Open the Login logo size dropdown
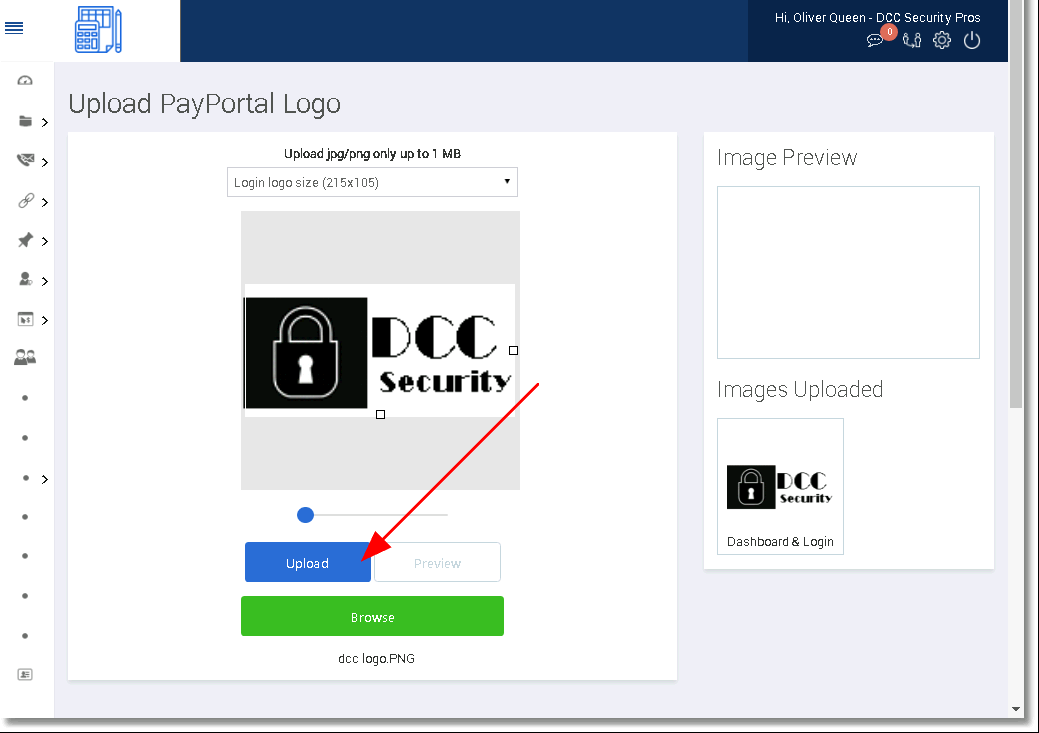1039x733 pixels. tap(372, 182)
